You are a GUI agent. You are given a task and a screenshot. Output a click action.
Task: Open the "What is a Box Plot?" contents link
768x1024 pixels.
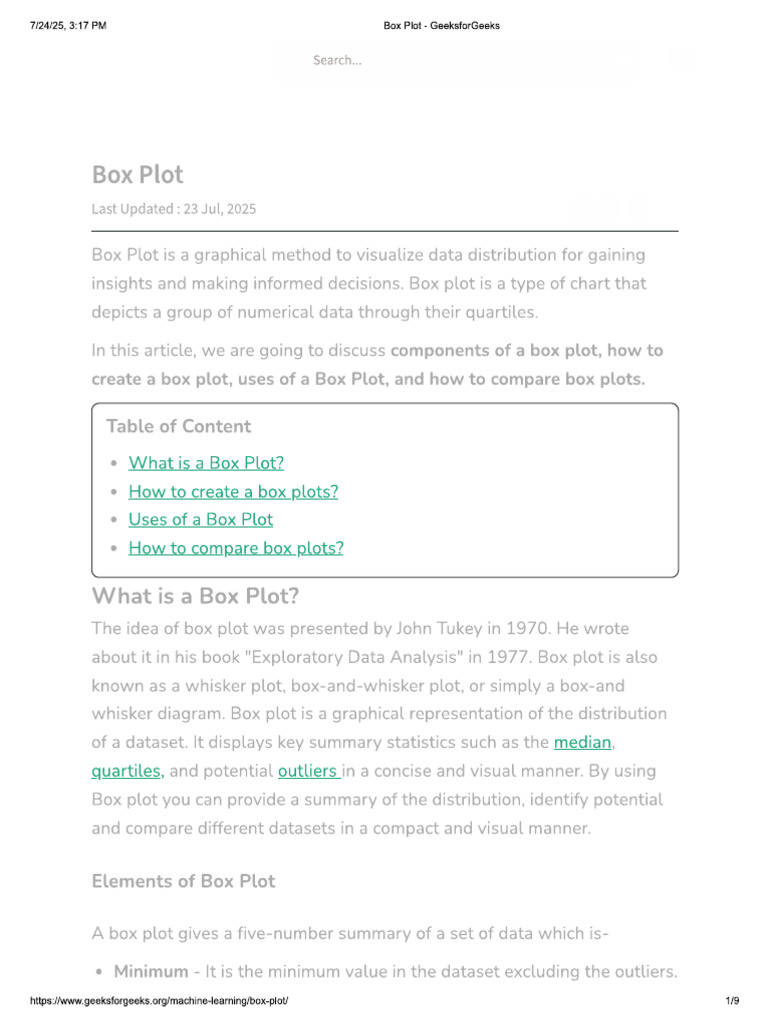[x=206, y=463]
